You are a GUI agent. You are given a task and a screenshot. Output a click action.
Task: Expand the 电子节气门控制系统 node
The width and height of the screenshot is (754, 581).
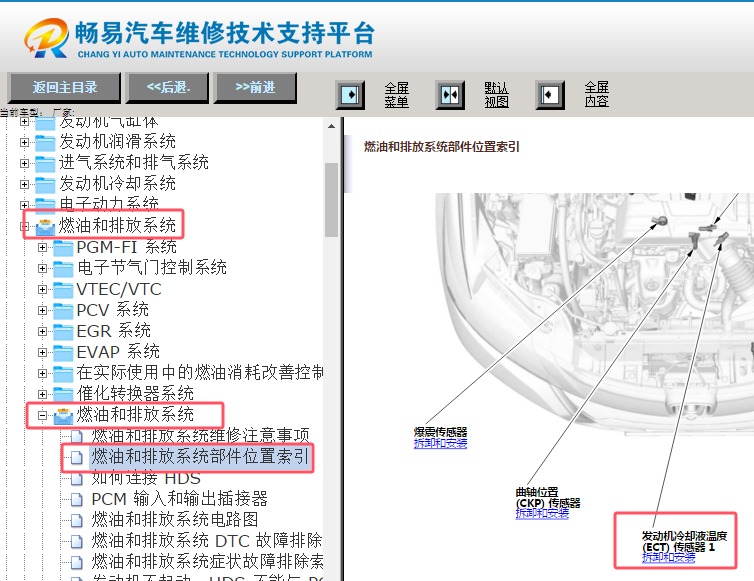(42, 268)
